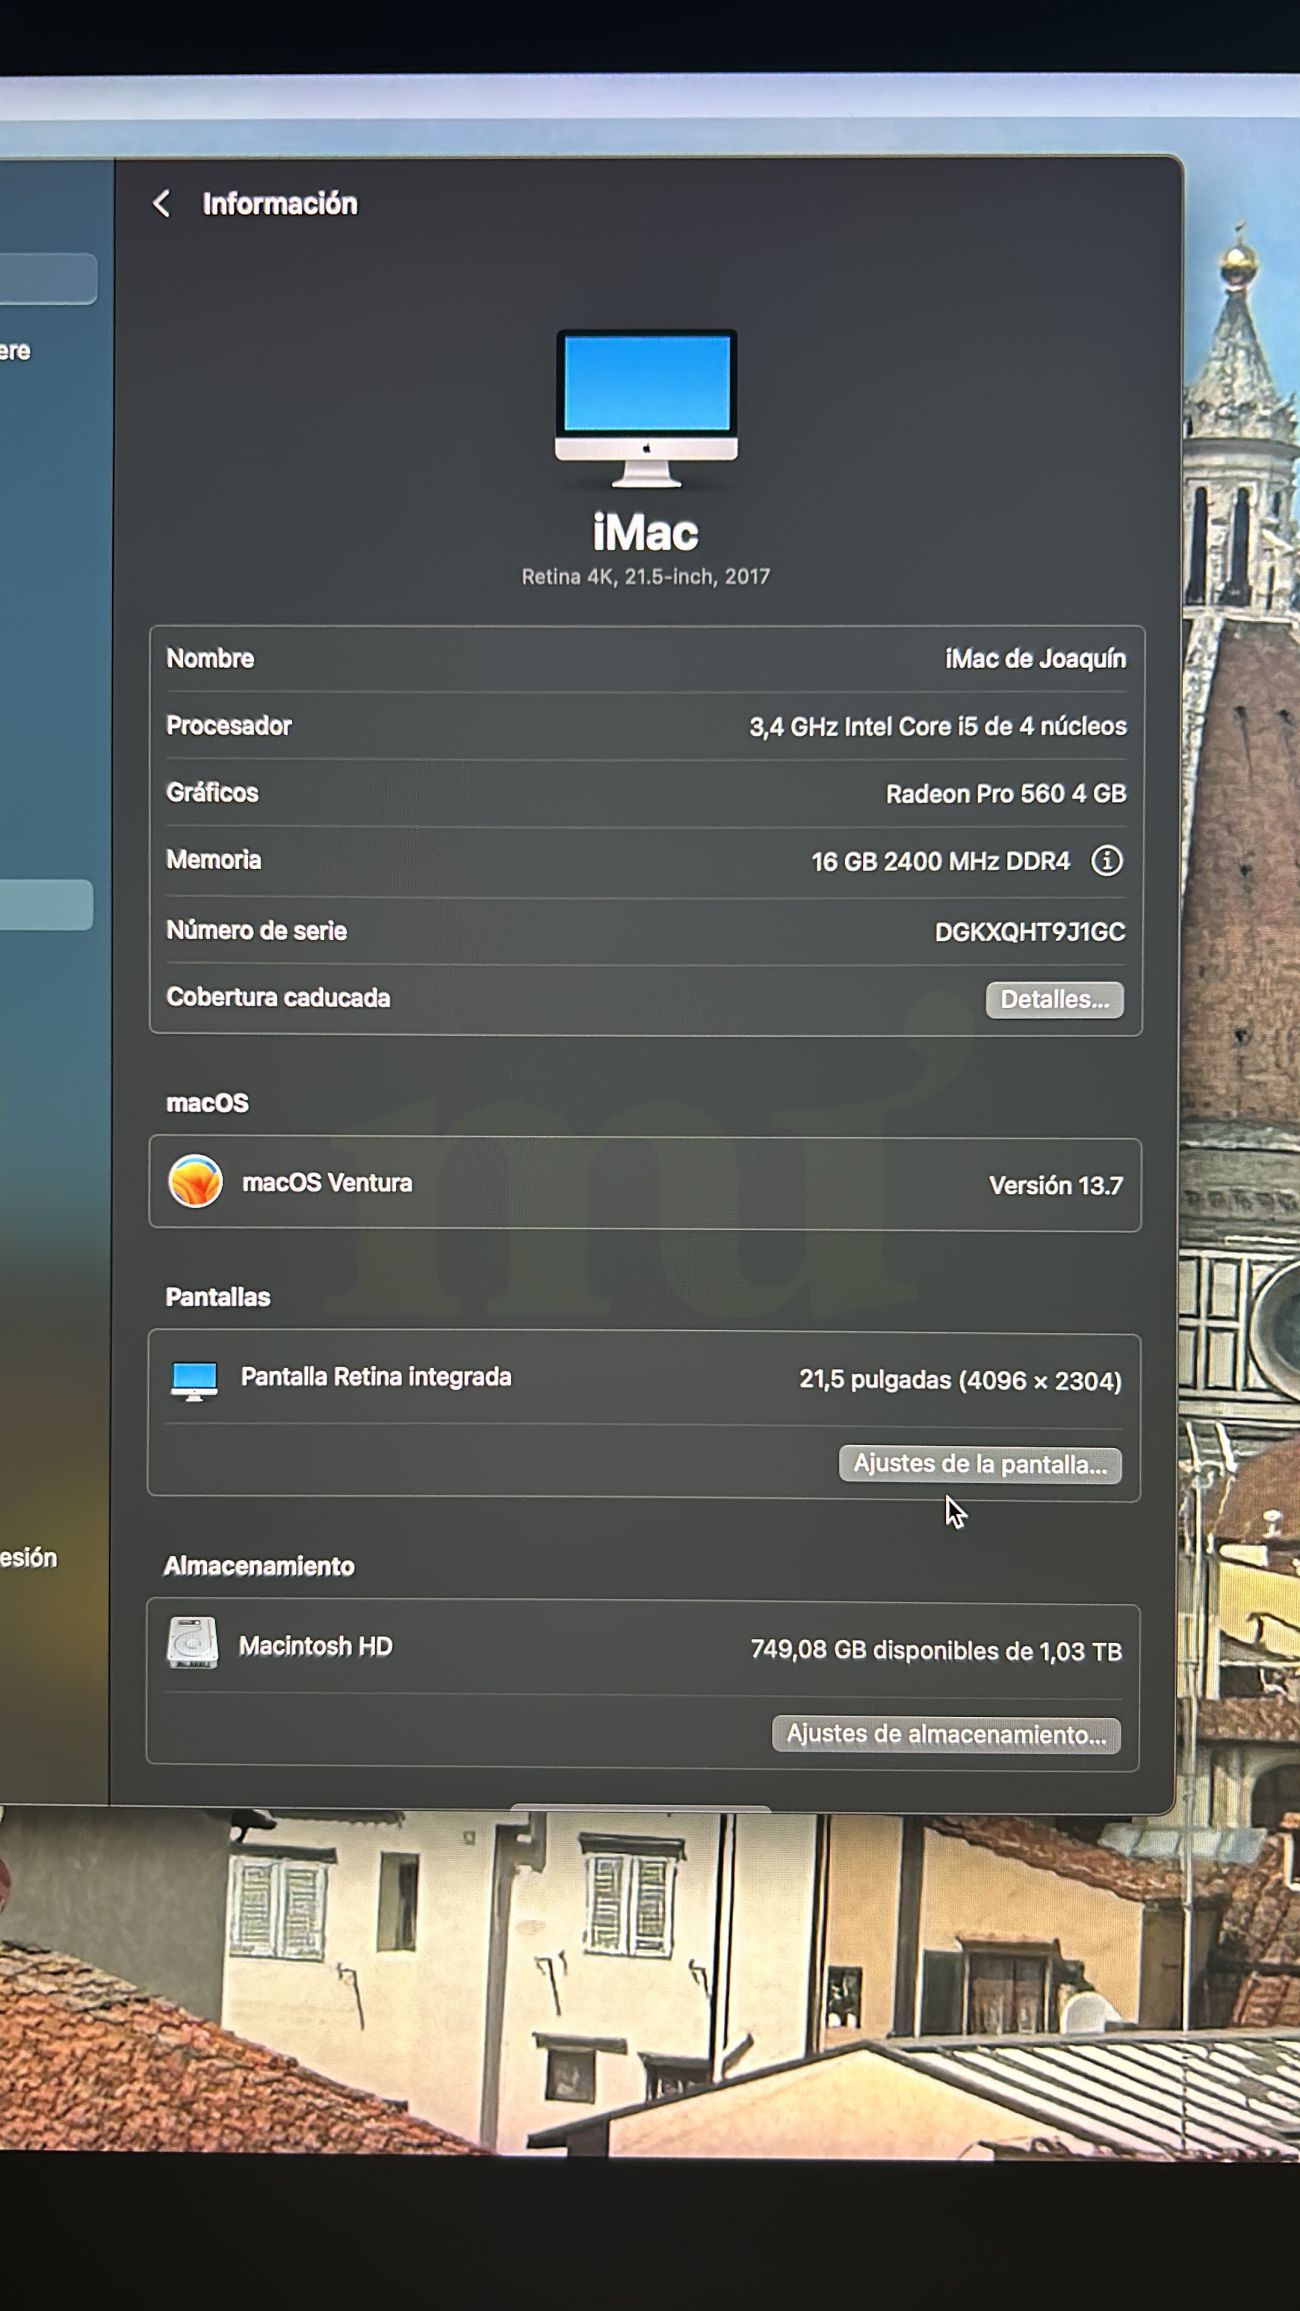This screenshot has height=2311, width=1300.
Task: Open Ajustes de almacenamiento...
Action: click(946, 1734)
